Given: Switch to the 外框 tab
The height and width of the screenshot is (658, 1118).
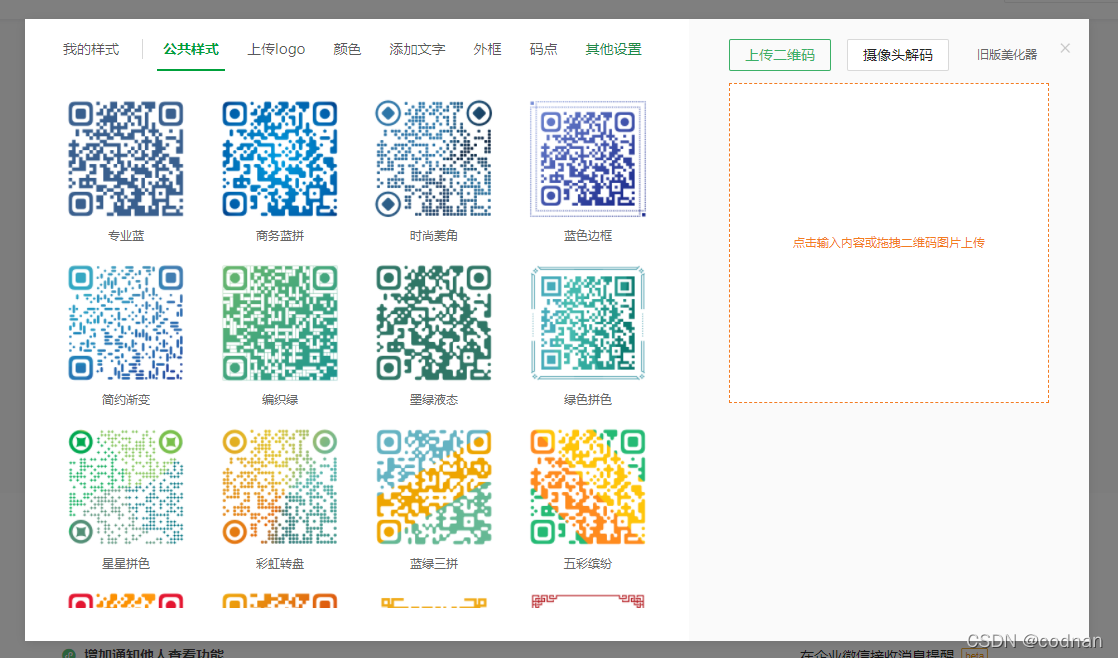Looking at the screenshot, I should pos(487,49).
